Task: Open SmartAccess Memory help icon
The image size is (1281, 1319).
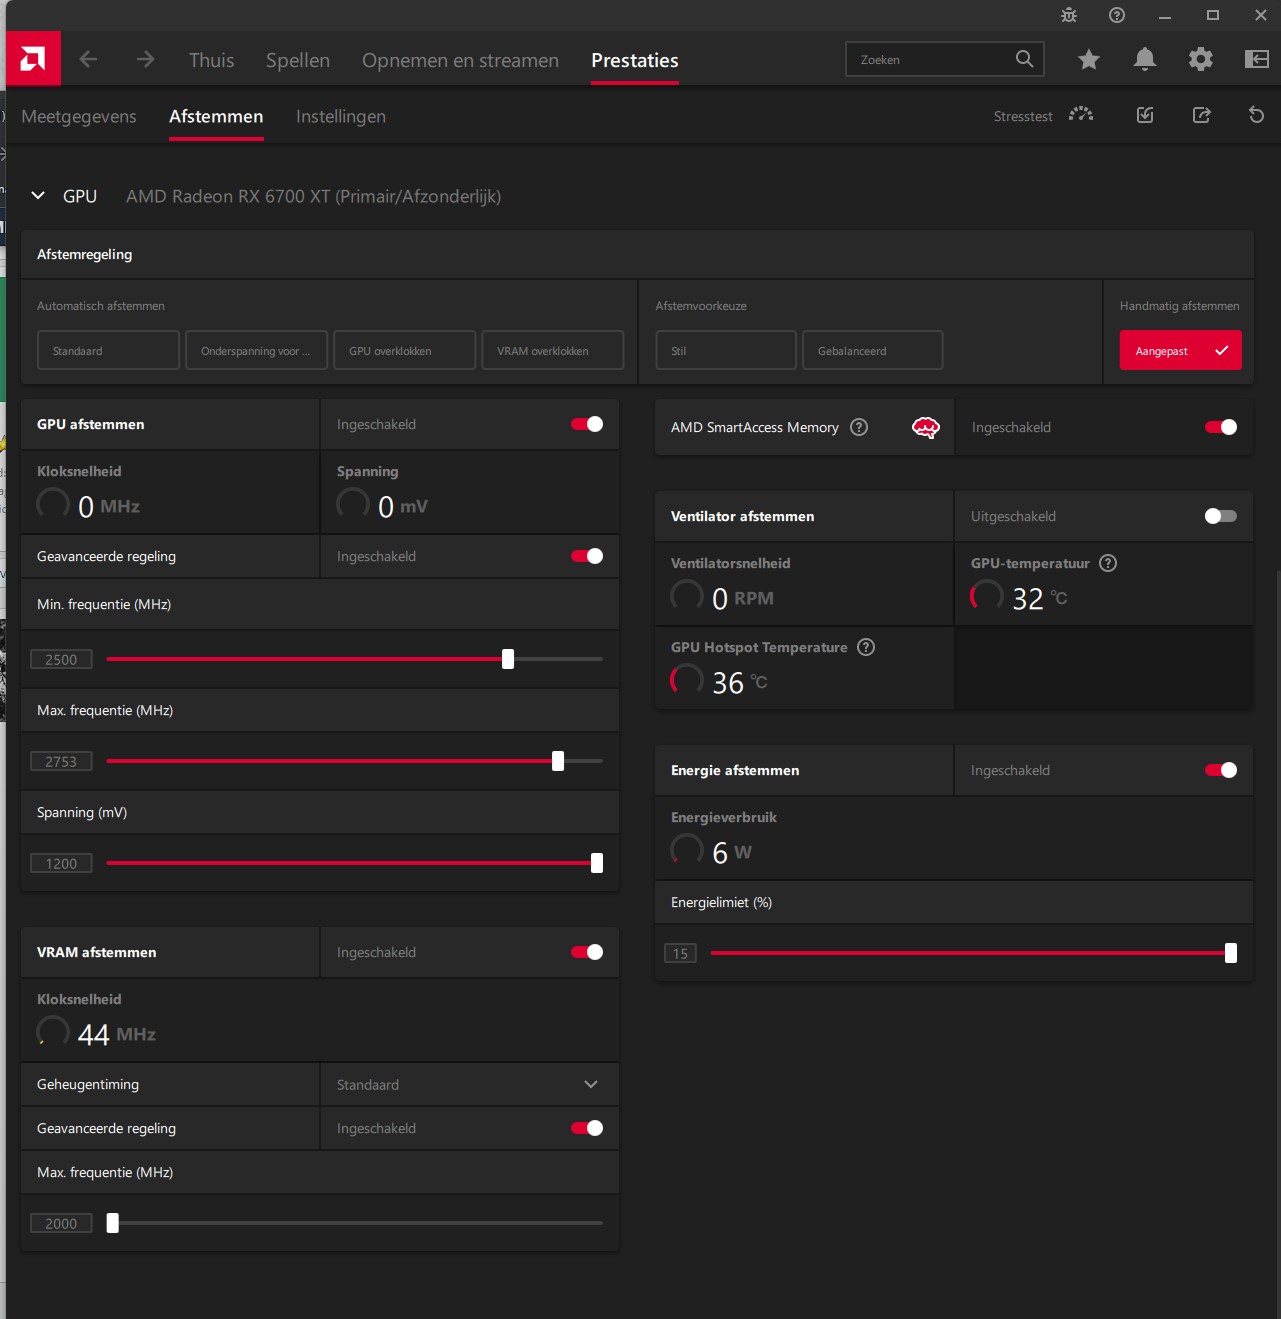Action: (859, 427)
